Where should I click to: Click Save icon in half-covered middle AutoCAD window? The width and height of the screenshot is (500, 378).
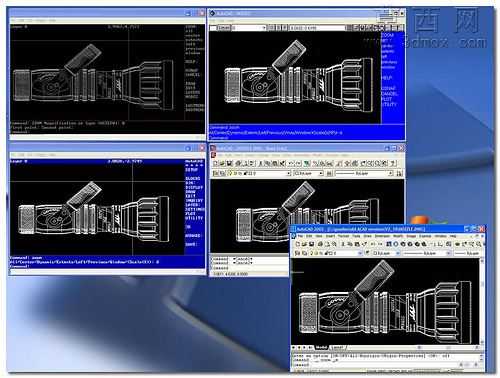[x=229, y=163]
